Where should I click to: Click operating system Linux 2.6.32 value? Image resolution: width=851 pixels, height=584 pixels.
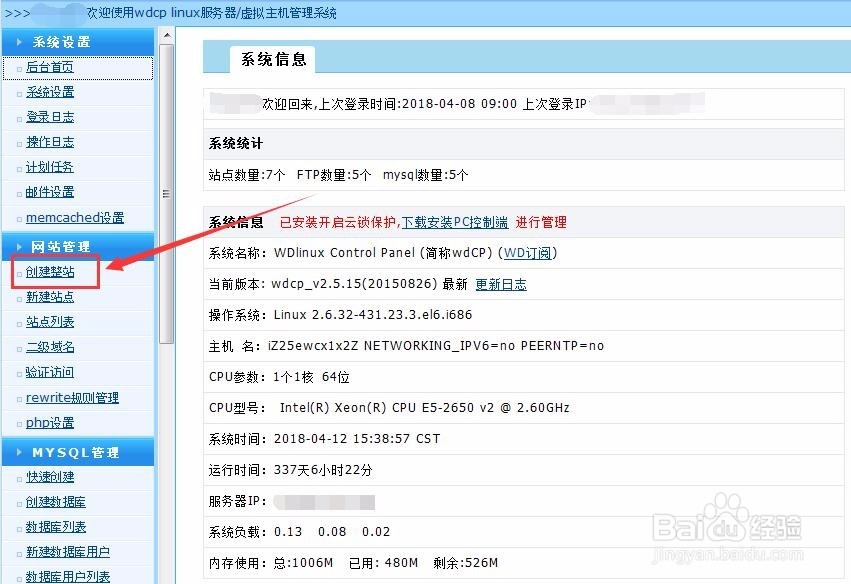click(373, 315)
